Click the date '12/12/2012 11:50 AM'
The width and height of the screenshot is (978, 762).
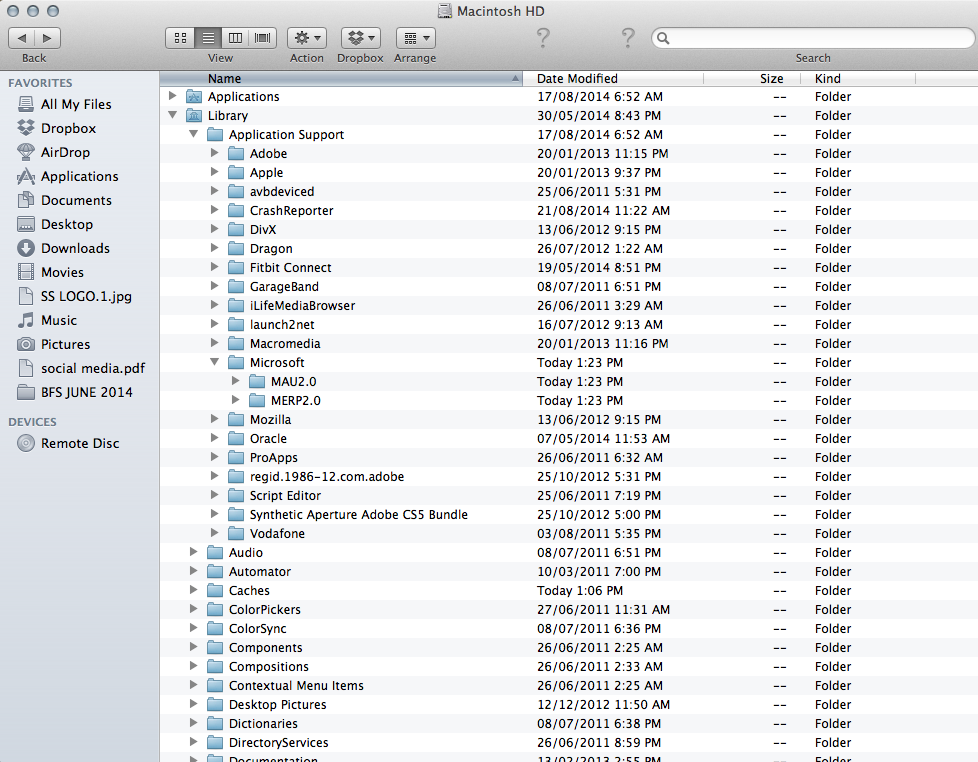pos(603,705)
